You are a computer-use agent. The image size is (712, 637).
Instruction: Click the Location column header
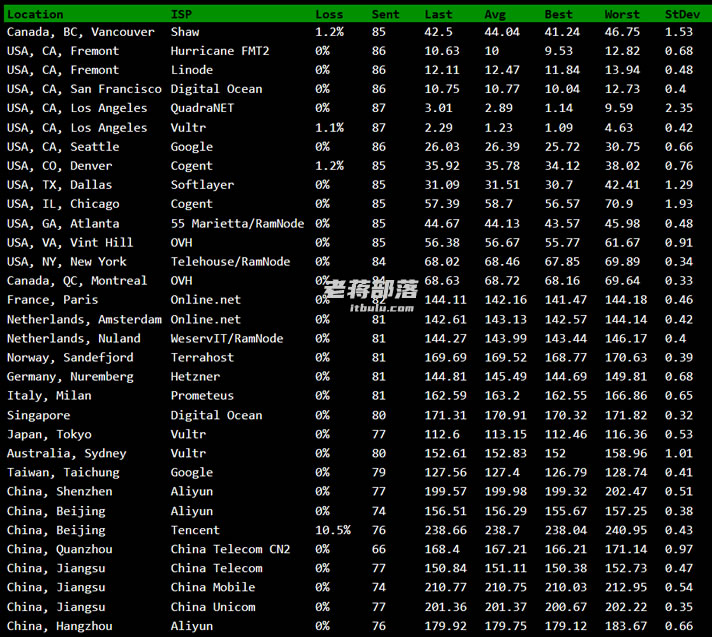click(x=35, y=15)
